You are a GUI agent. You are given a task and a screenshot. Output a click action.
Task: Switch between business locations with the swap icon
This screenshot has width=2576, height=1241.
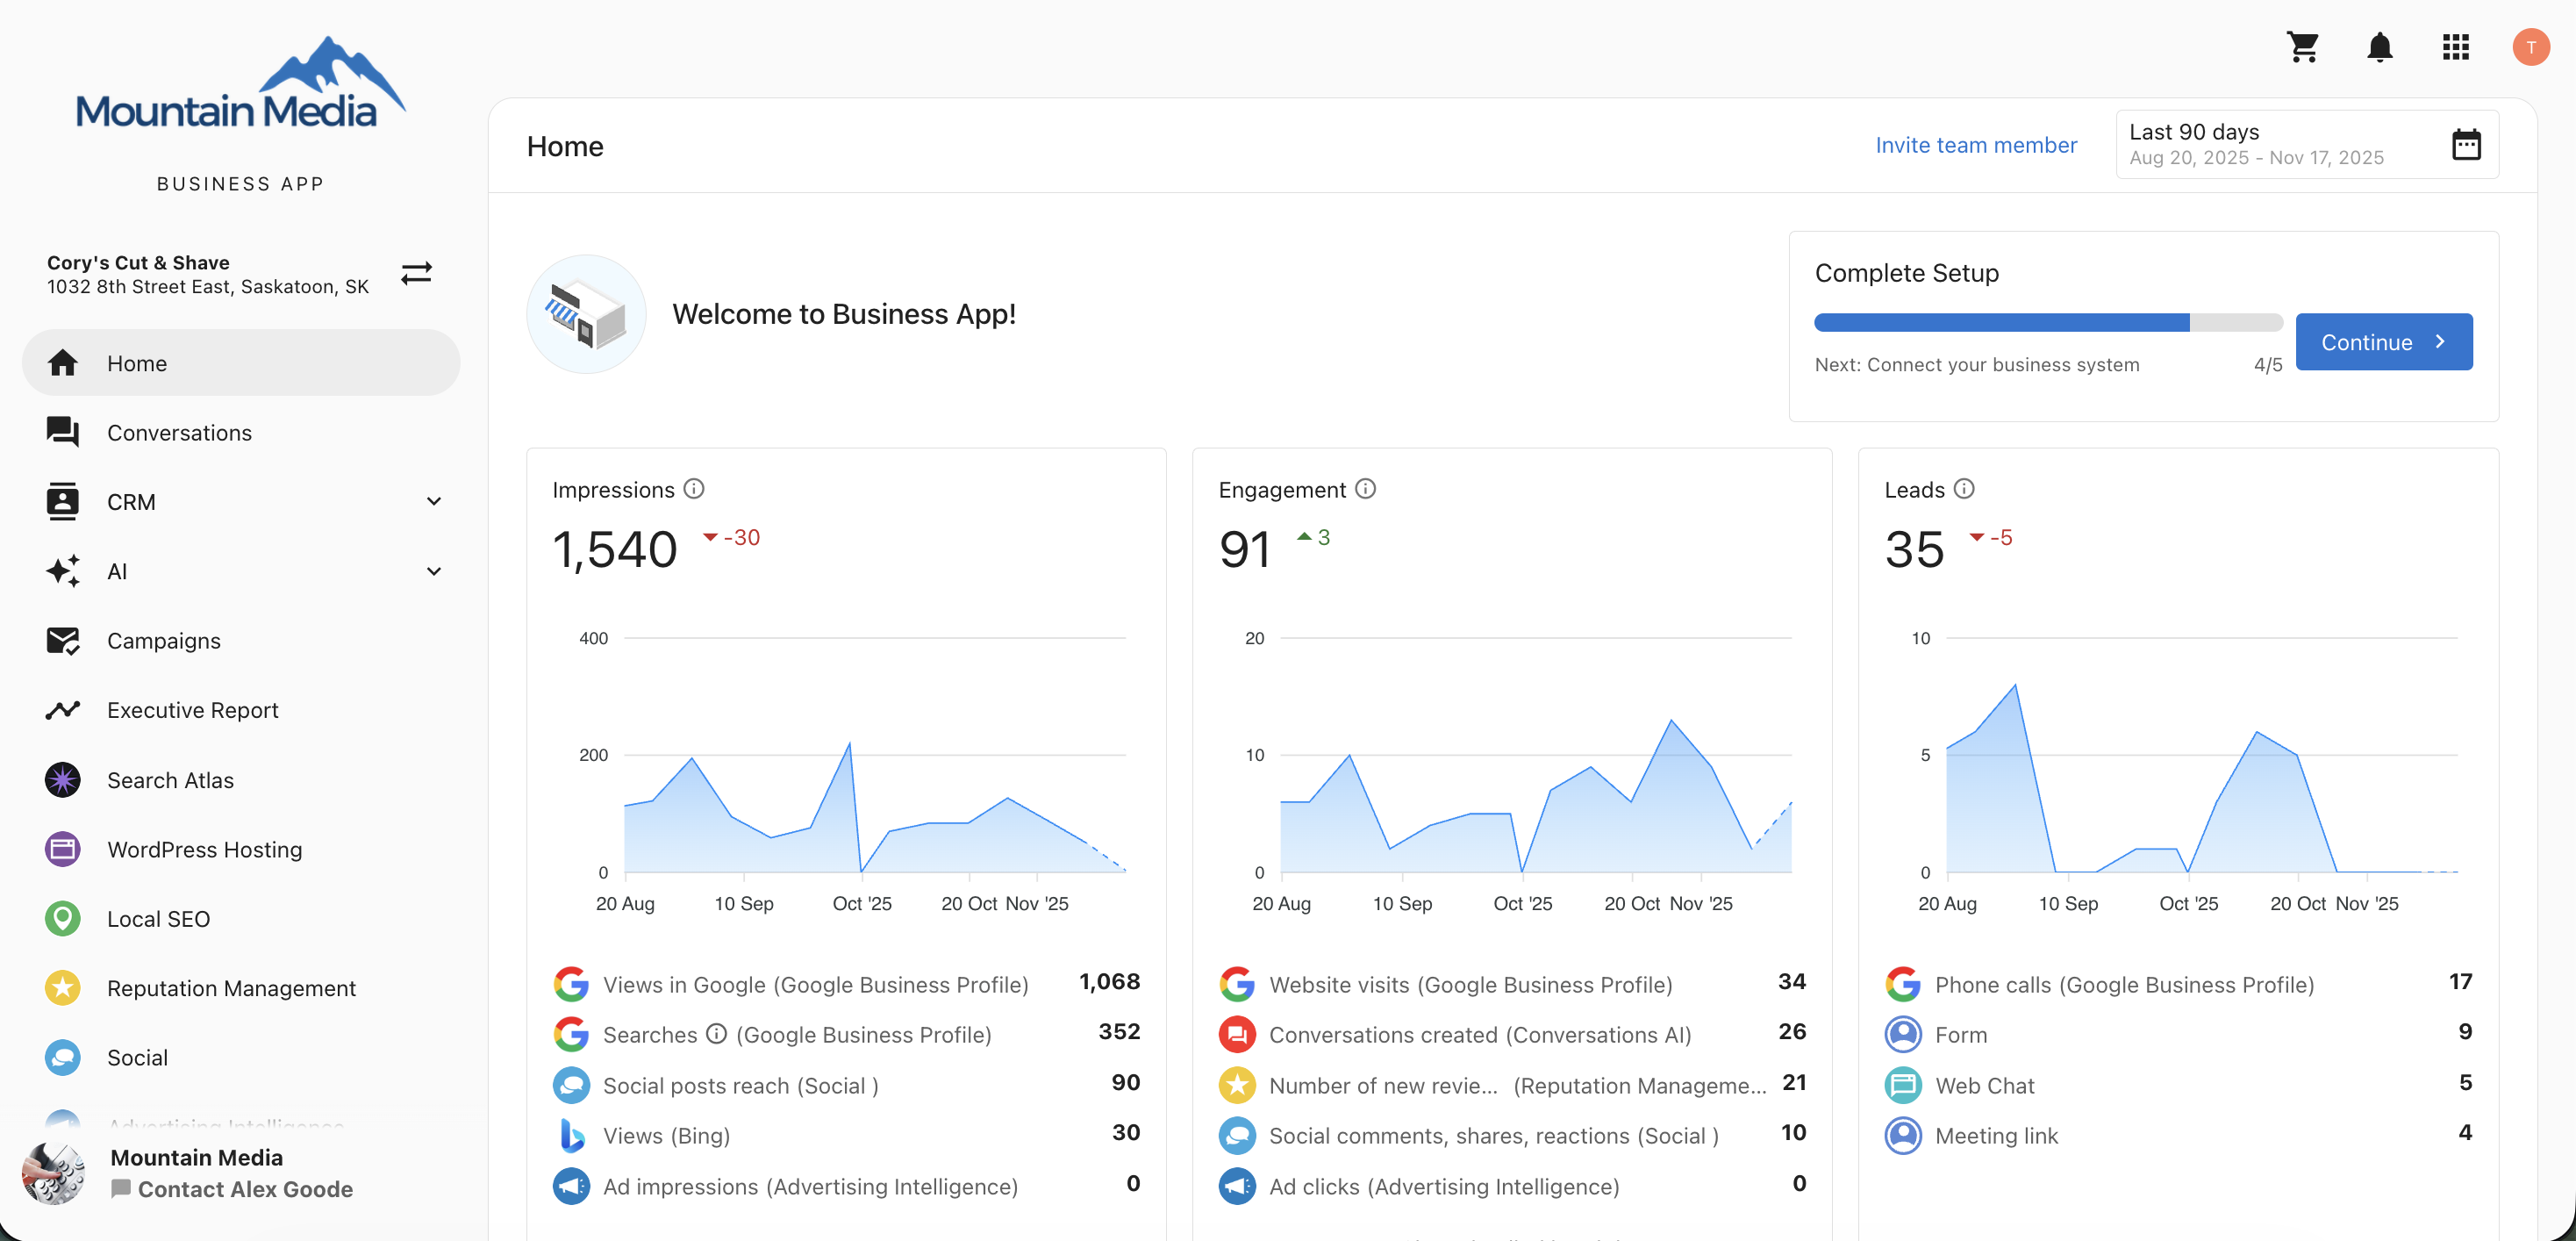click(416, 273)
